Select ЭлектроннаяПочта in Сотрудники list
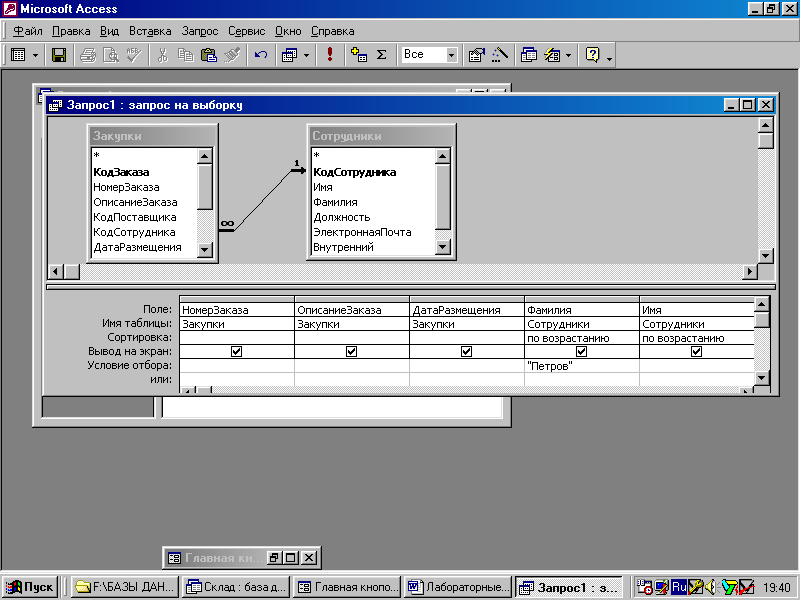The width and height of the screenshot is (800, 600). [362, 232]
